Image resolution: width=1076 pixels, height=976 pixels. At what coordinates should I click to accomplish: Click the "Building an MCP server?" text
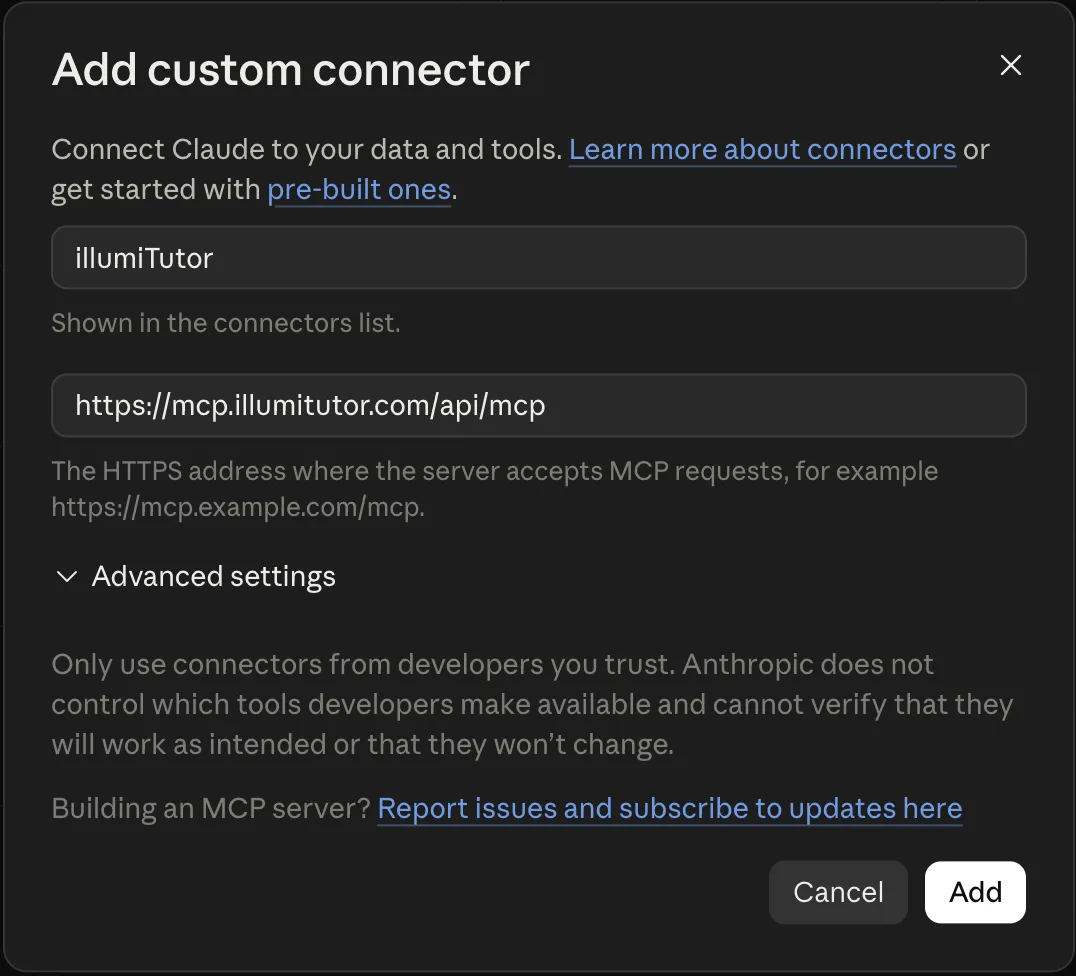(211, 809)
